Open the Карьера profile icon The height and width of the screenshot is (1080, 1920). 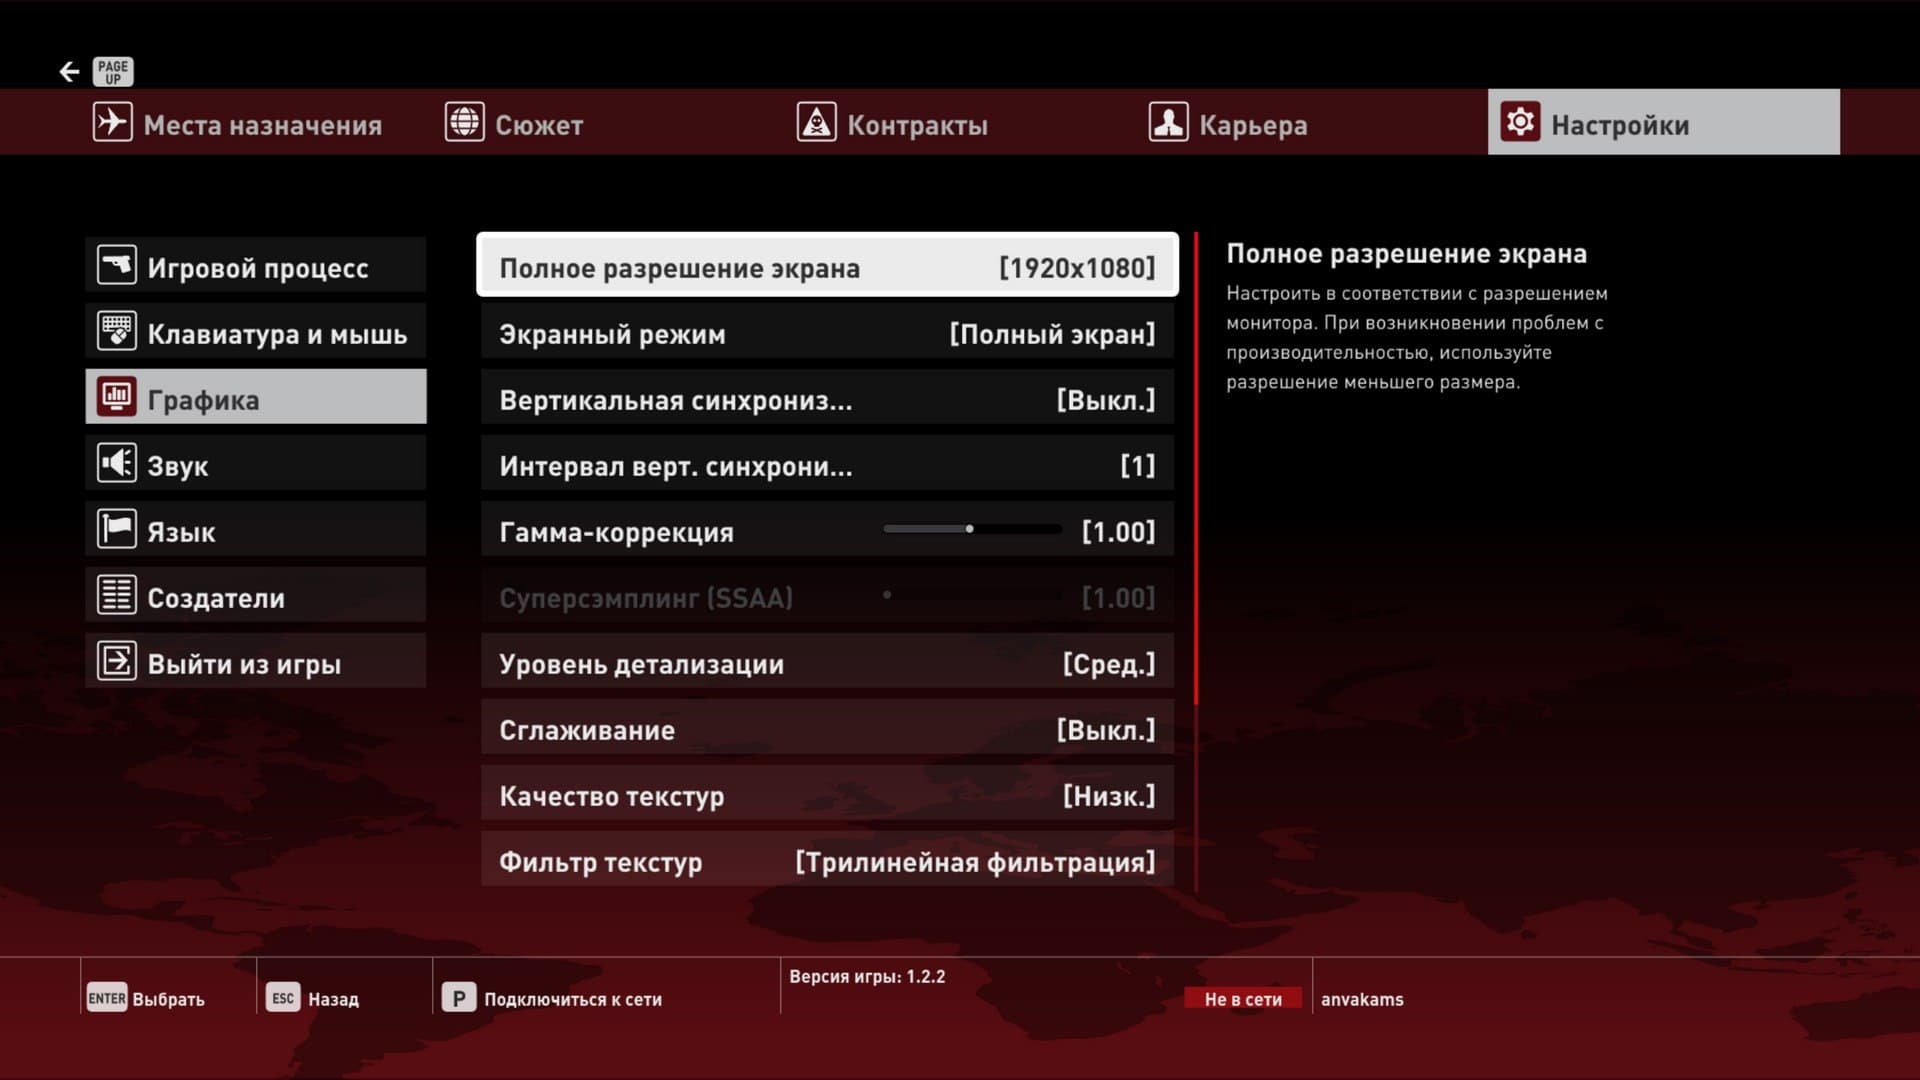[1168, 123]
